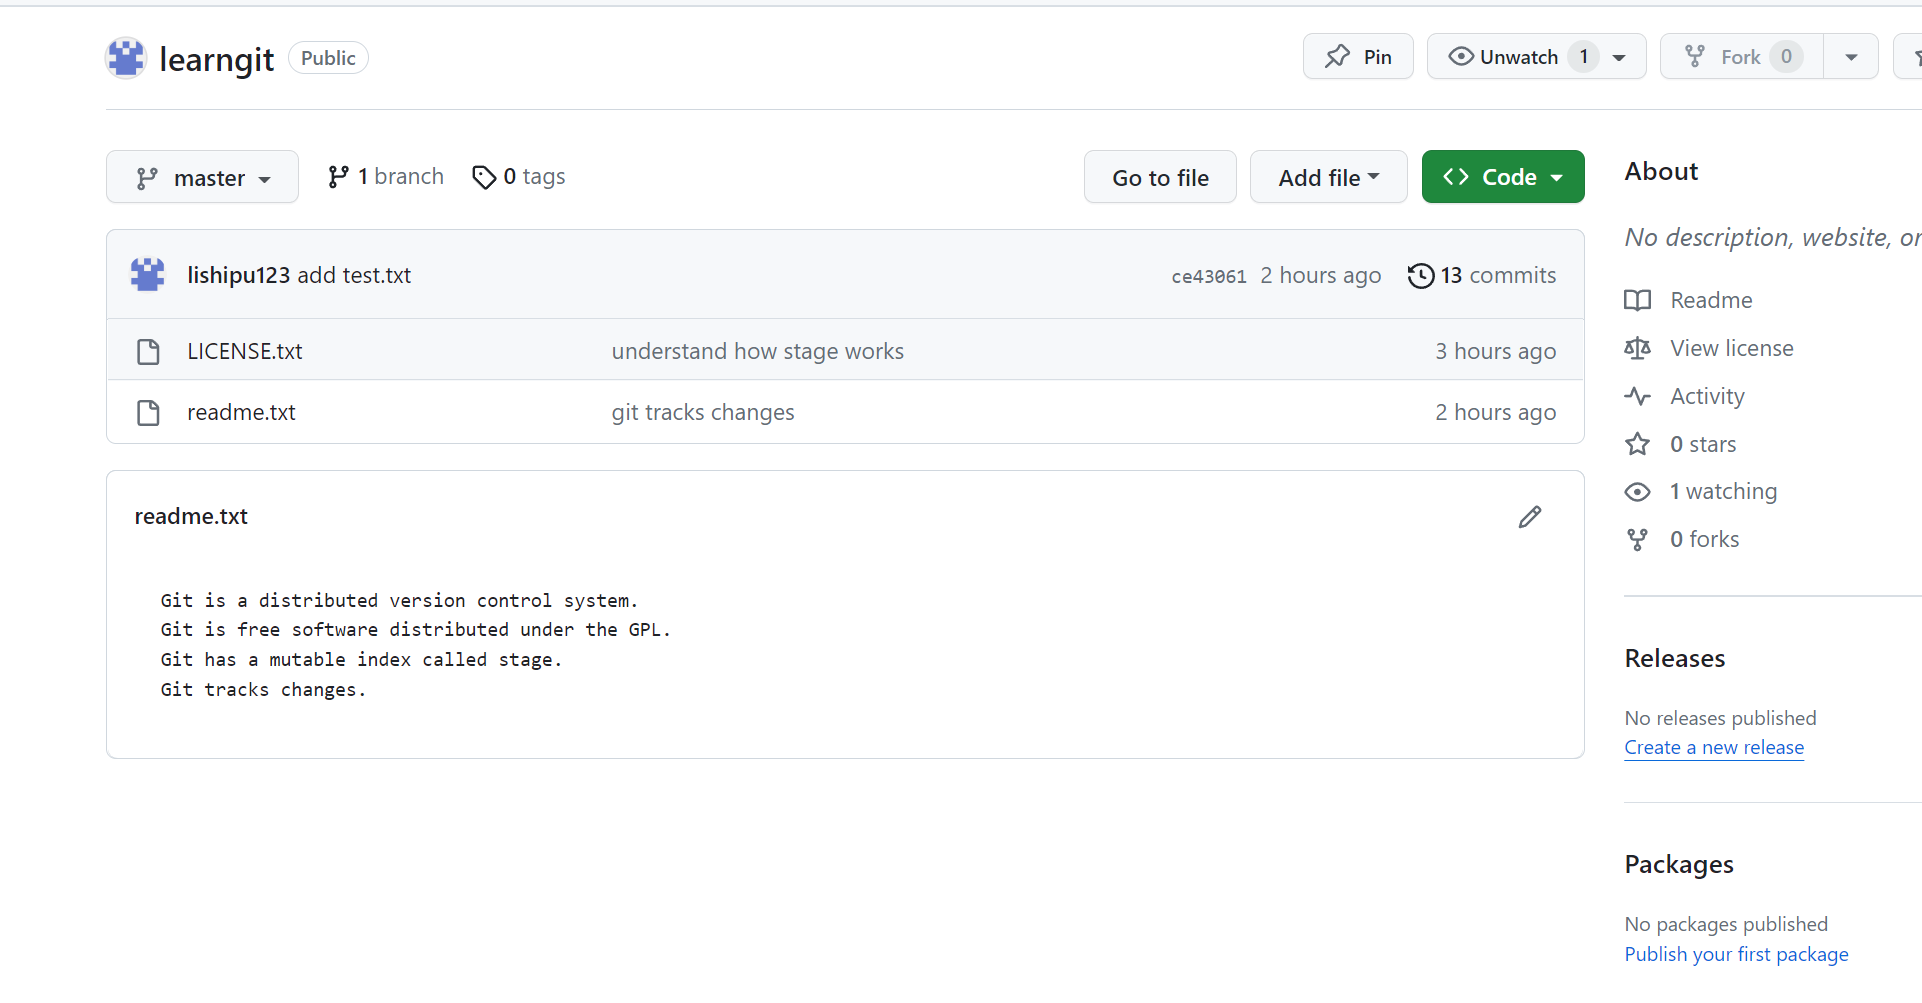View the 0 tags list
This screenshot has width=1922, height=1003.
tap(519, 177)
